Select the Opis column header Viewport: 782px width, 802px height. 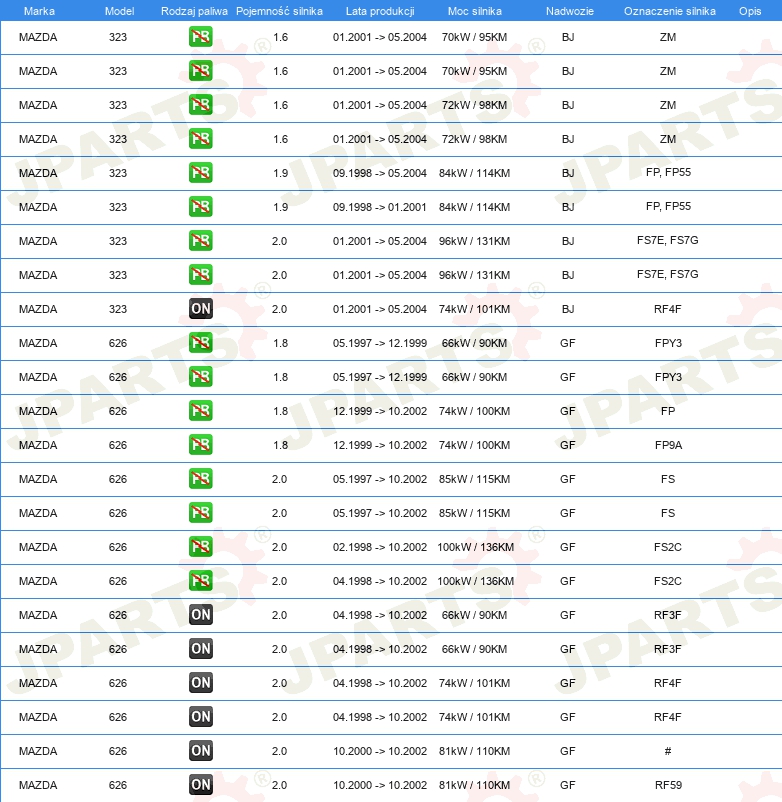coord(750,11)
